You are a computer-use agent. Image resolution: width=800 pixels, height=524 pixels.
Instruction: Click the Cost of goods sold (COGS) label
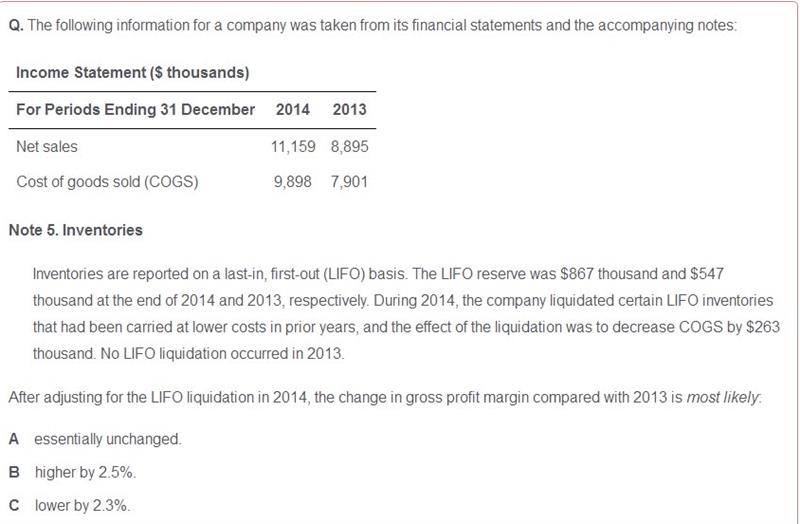[108, 182]
